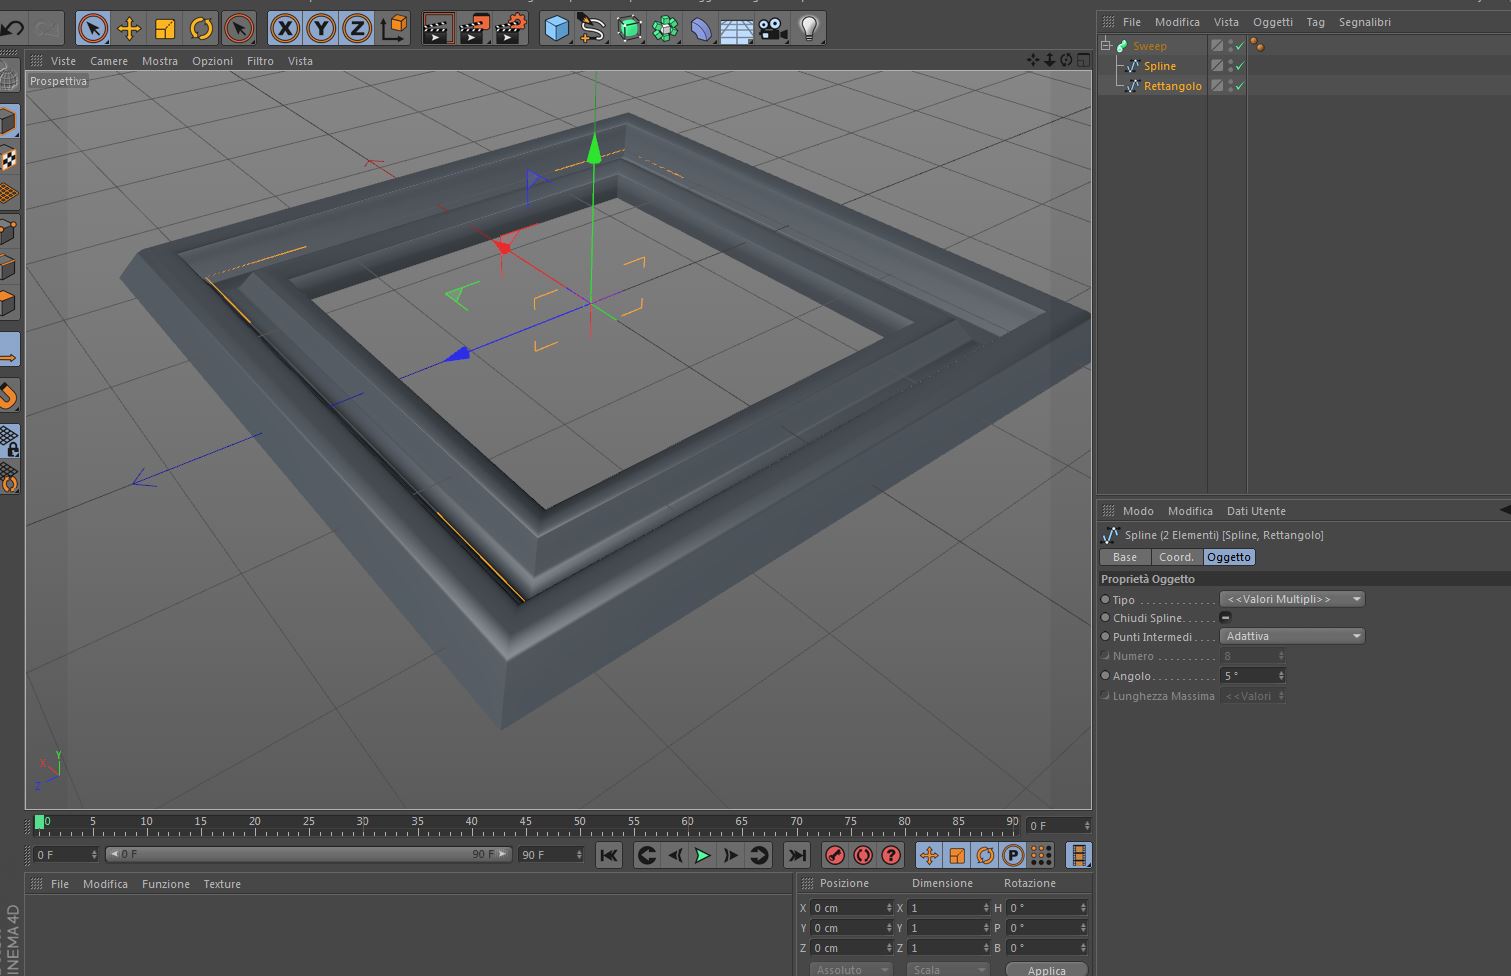The height and width of the screenshot is (976, 1511).
Task: Open the Scala size mode dropdown
Action: 947,970
